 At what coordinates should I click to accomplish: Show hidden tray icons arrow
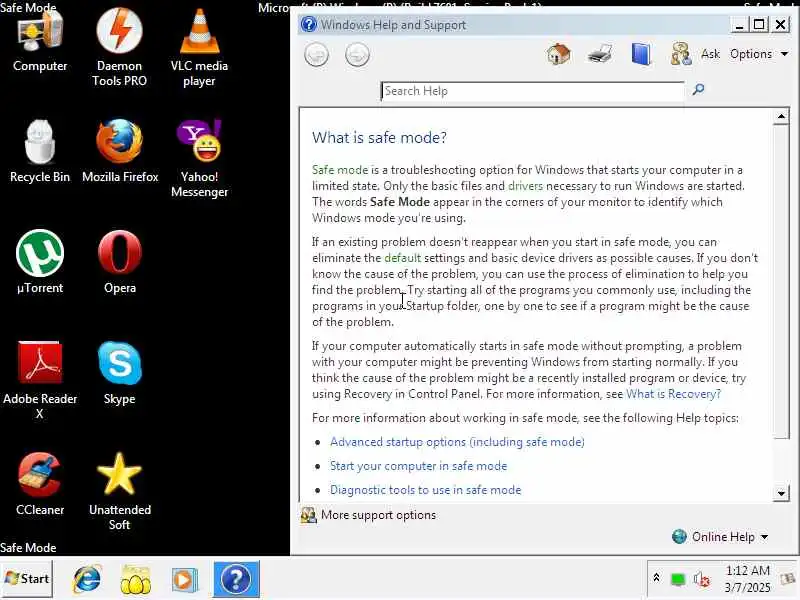[657, 578]
